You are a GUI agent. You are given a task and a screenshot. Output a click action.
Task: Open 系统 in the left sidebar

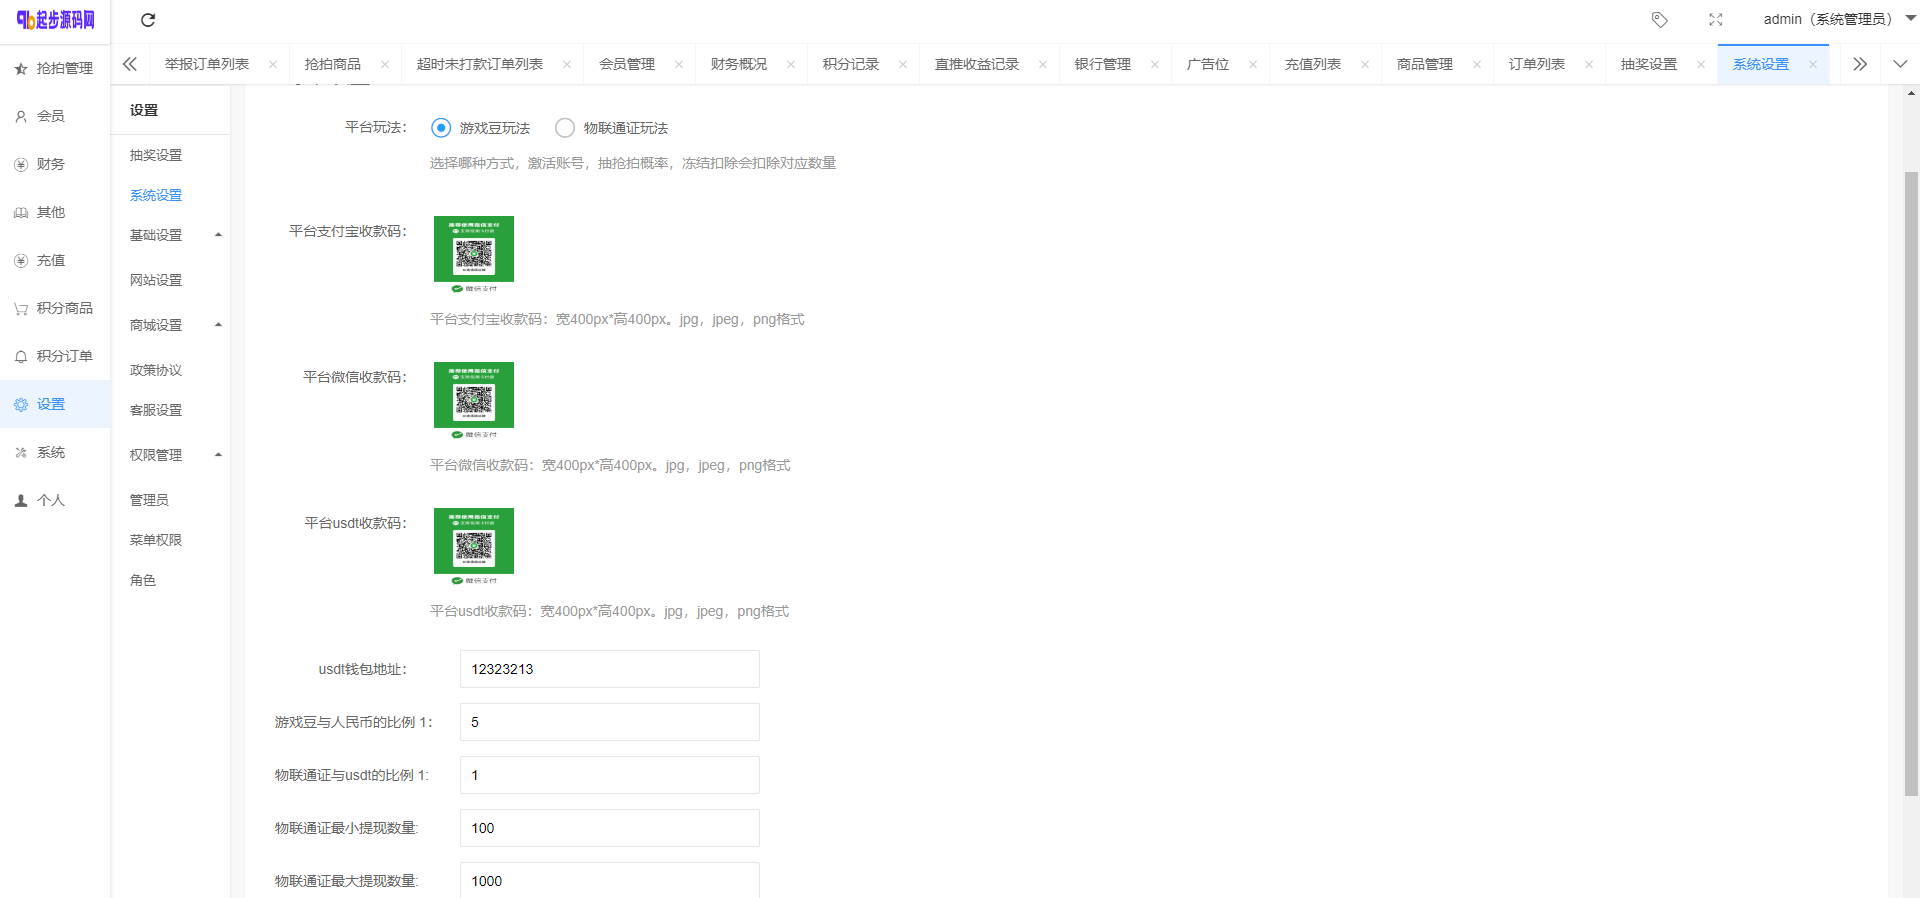tap(55, 452)
